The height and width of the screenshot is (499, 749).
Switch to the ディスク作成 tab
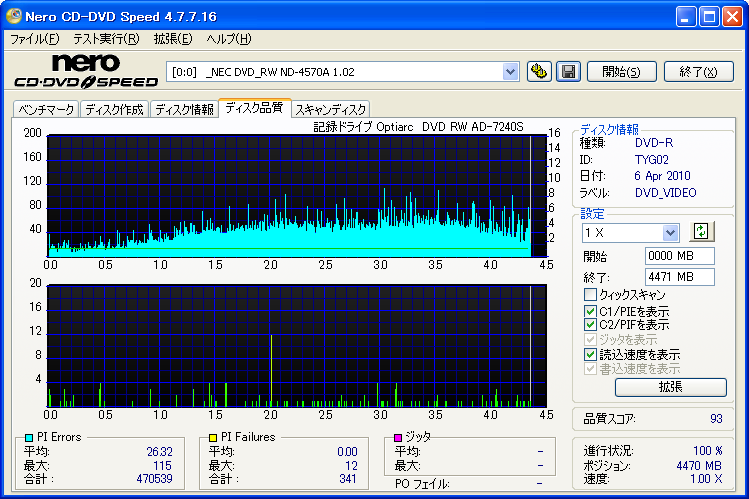click(114, 109)
